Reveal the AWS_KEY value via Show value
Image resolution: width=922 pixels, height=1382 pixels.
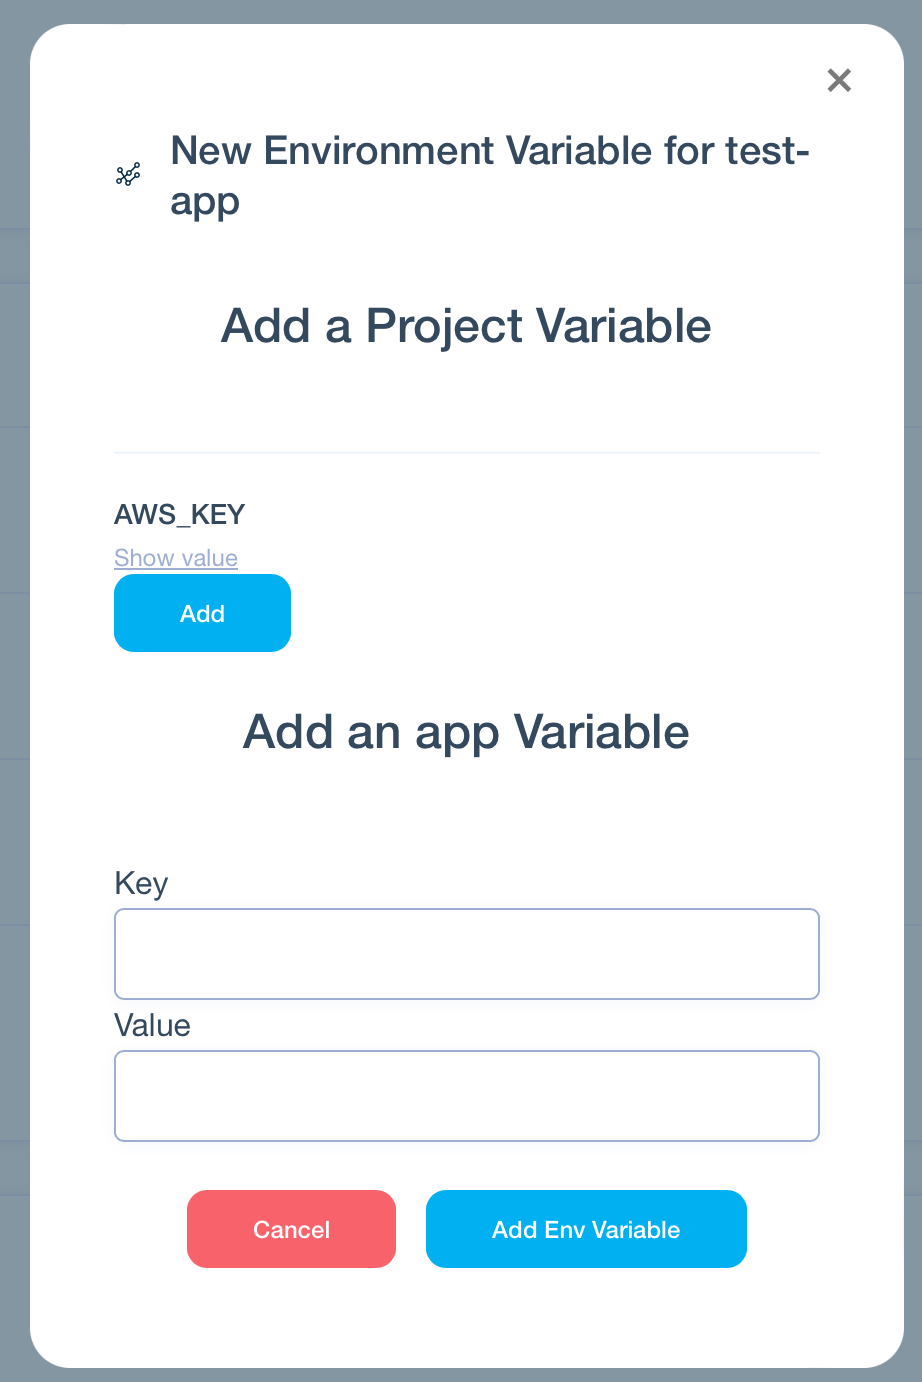[x=176, y=558]
